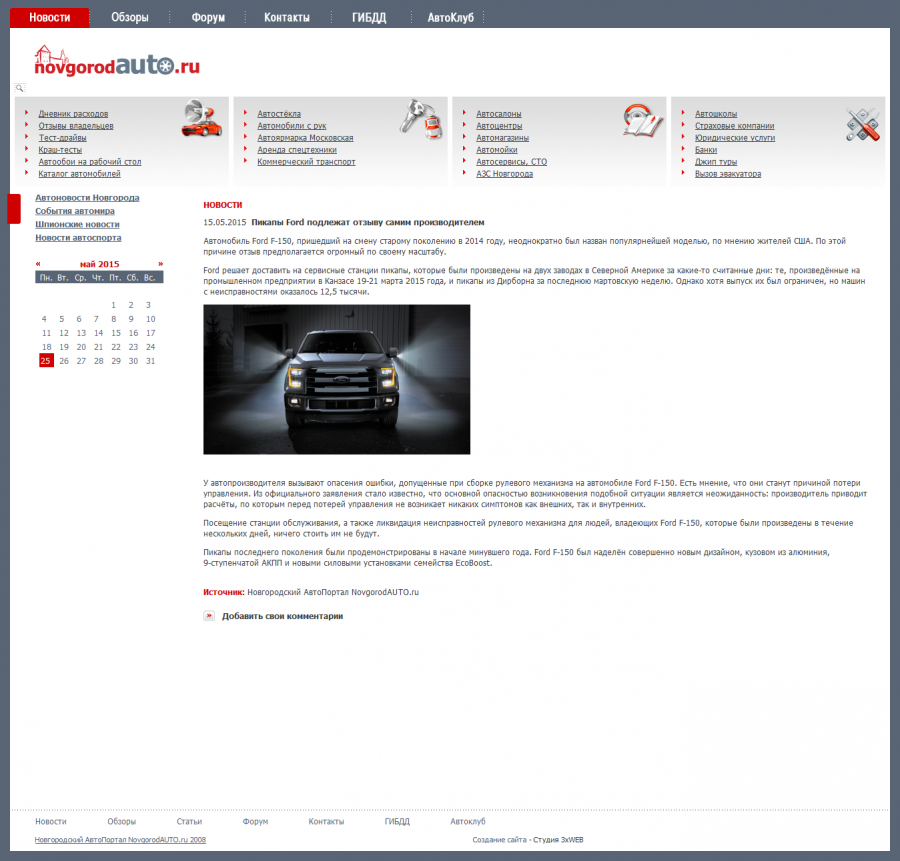Click the small search magnifier icon
900x861 pixels.
19,89
